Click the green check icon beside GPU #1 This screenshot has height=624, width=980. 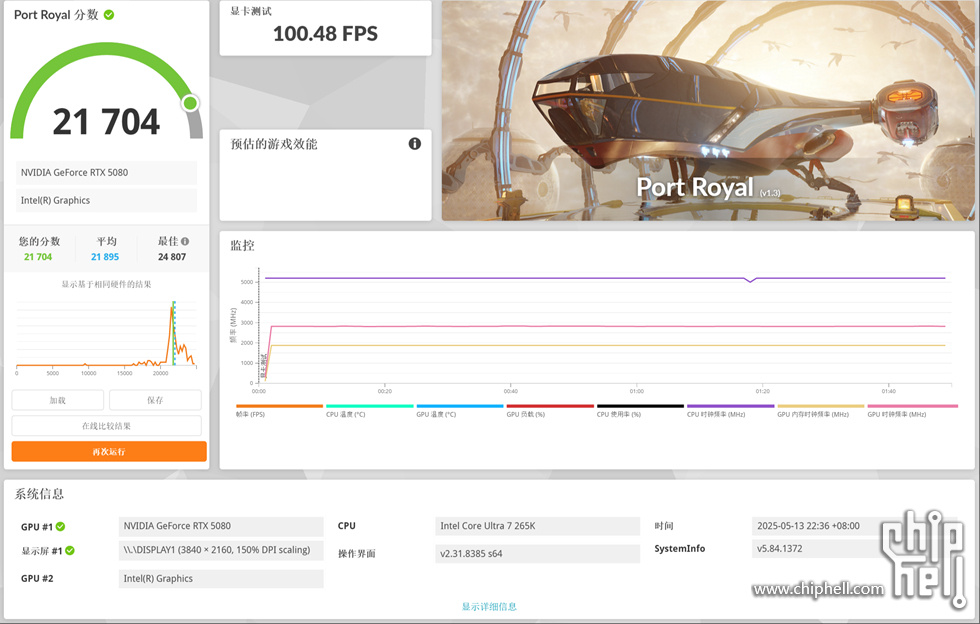click(61, 526)
